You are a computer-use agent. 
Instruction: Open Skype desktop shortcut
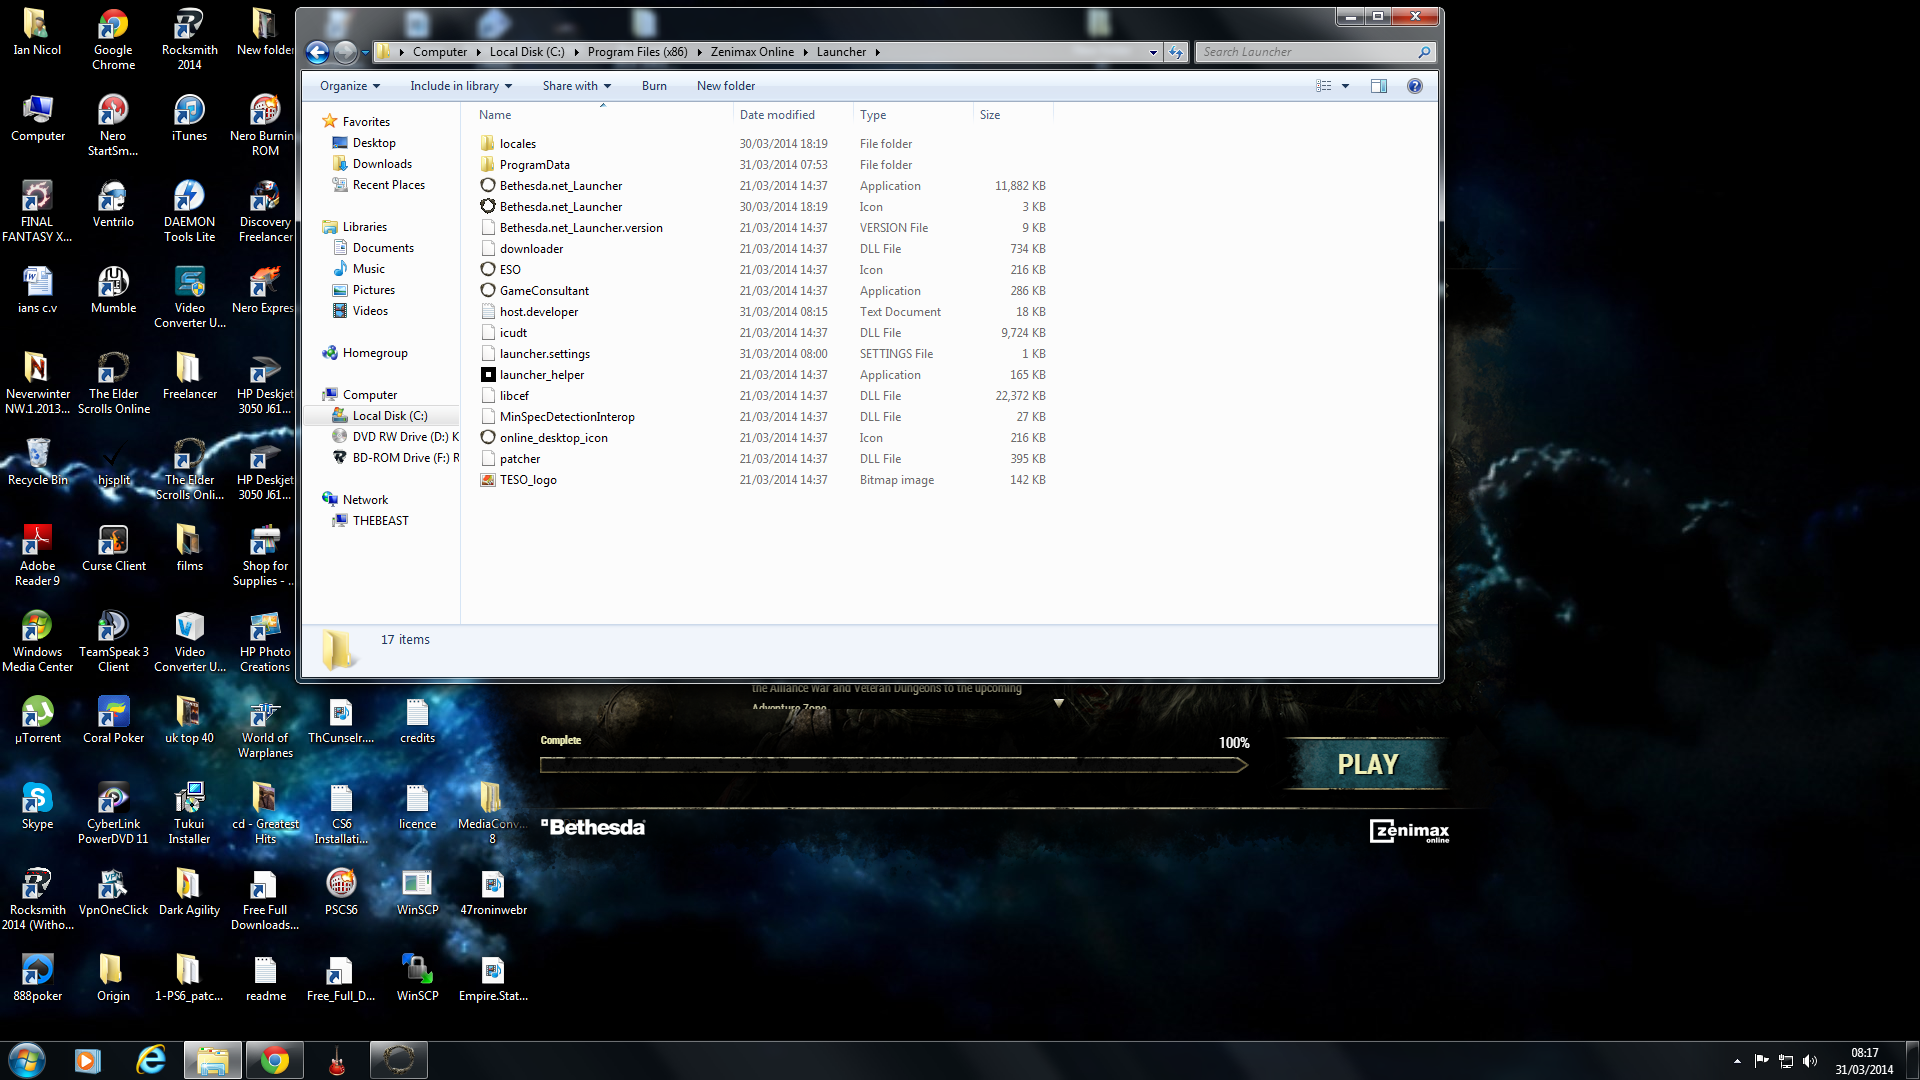coord(38,806)
